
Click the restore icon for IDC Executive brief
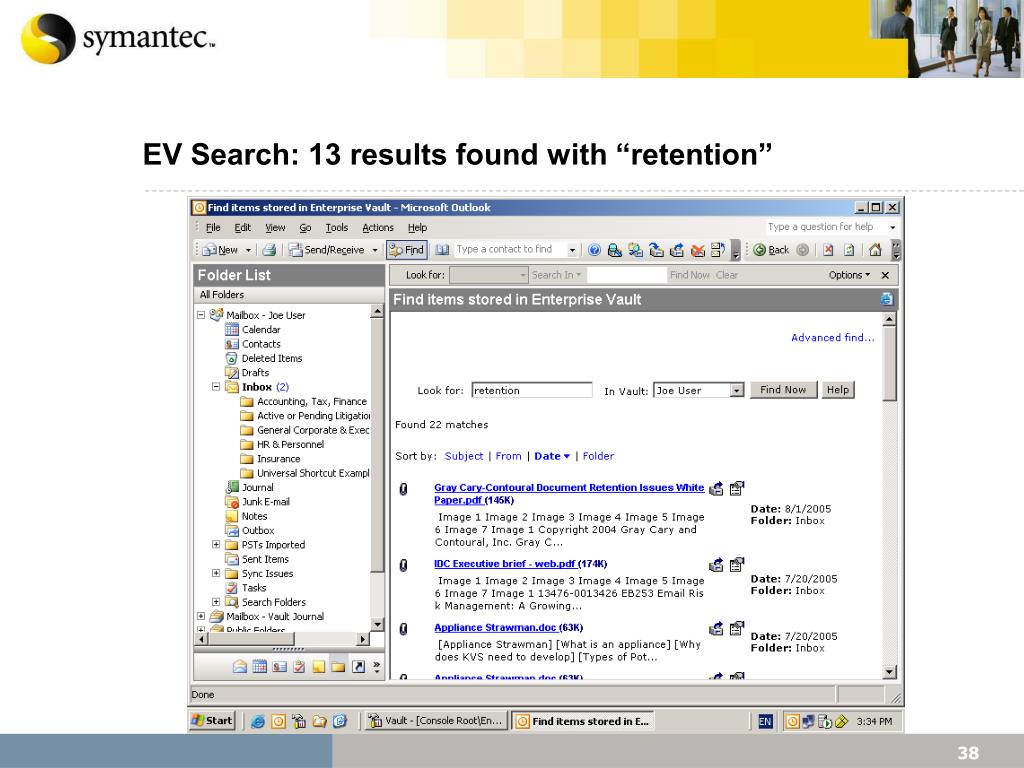716,564
